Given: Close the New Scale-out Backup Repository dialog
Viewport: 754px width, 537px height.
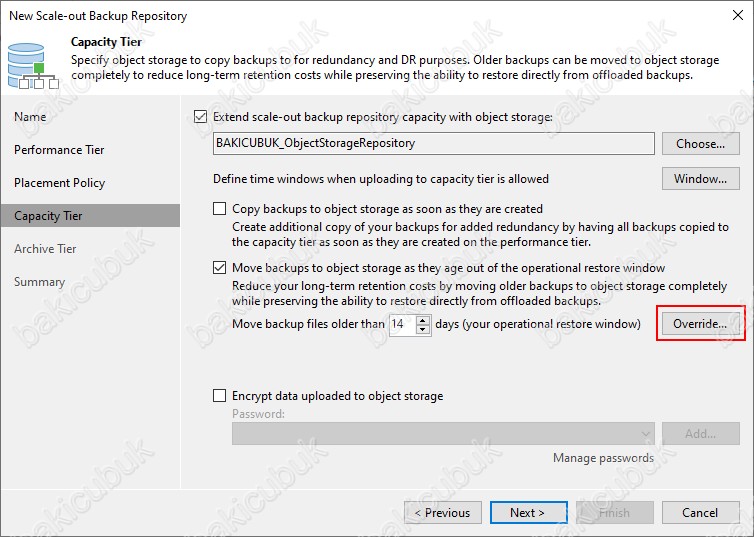Looking at the screenshot, I should point(738,15).
